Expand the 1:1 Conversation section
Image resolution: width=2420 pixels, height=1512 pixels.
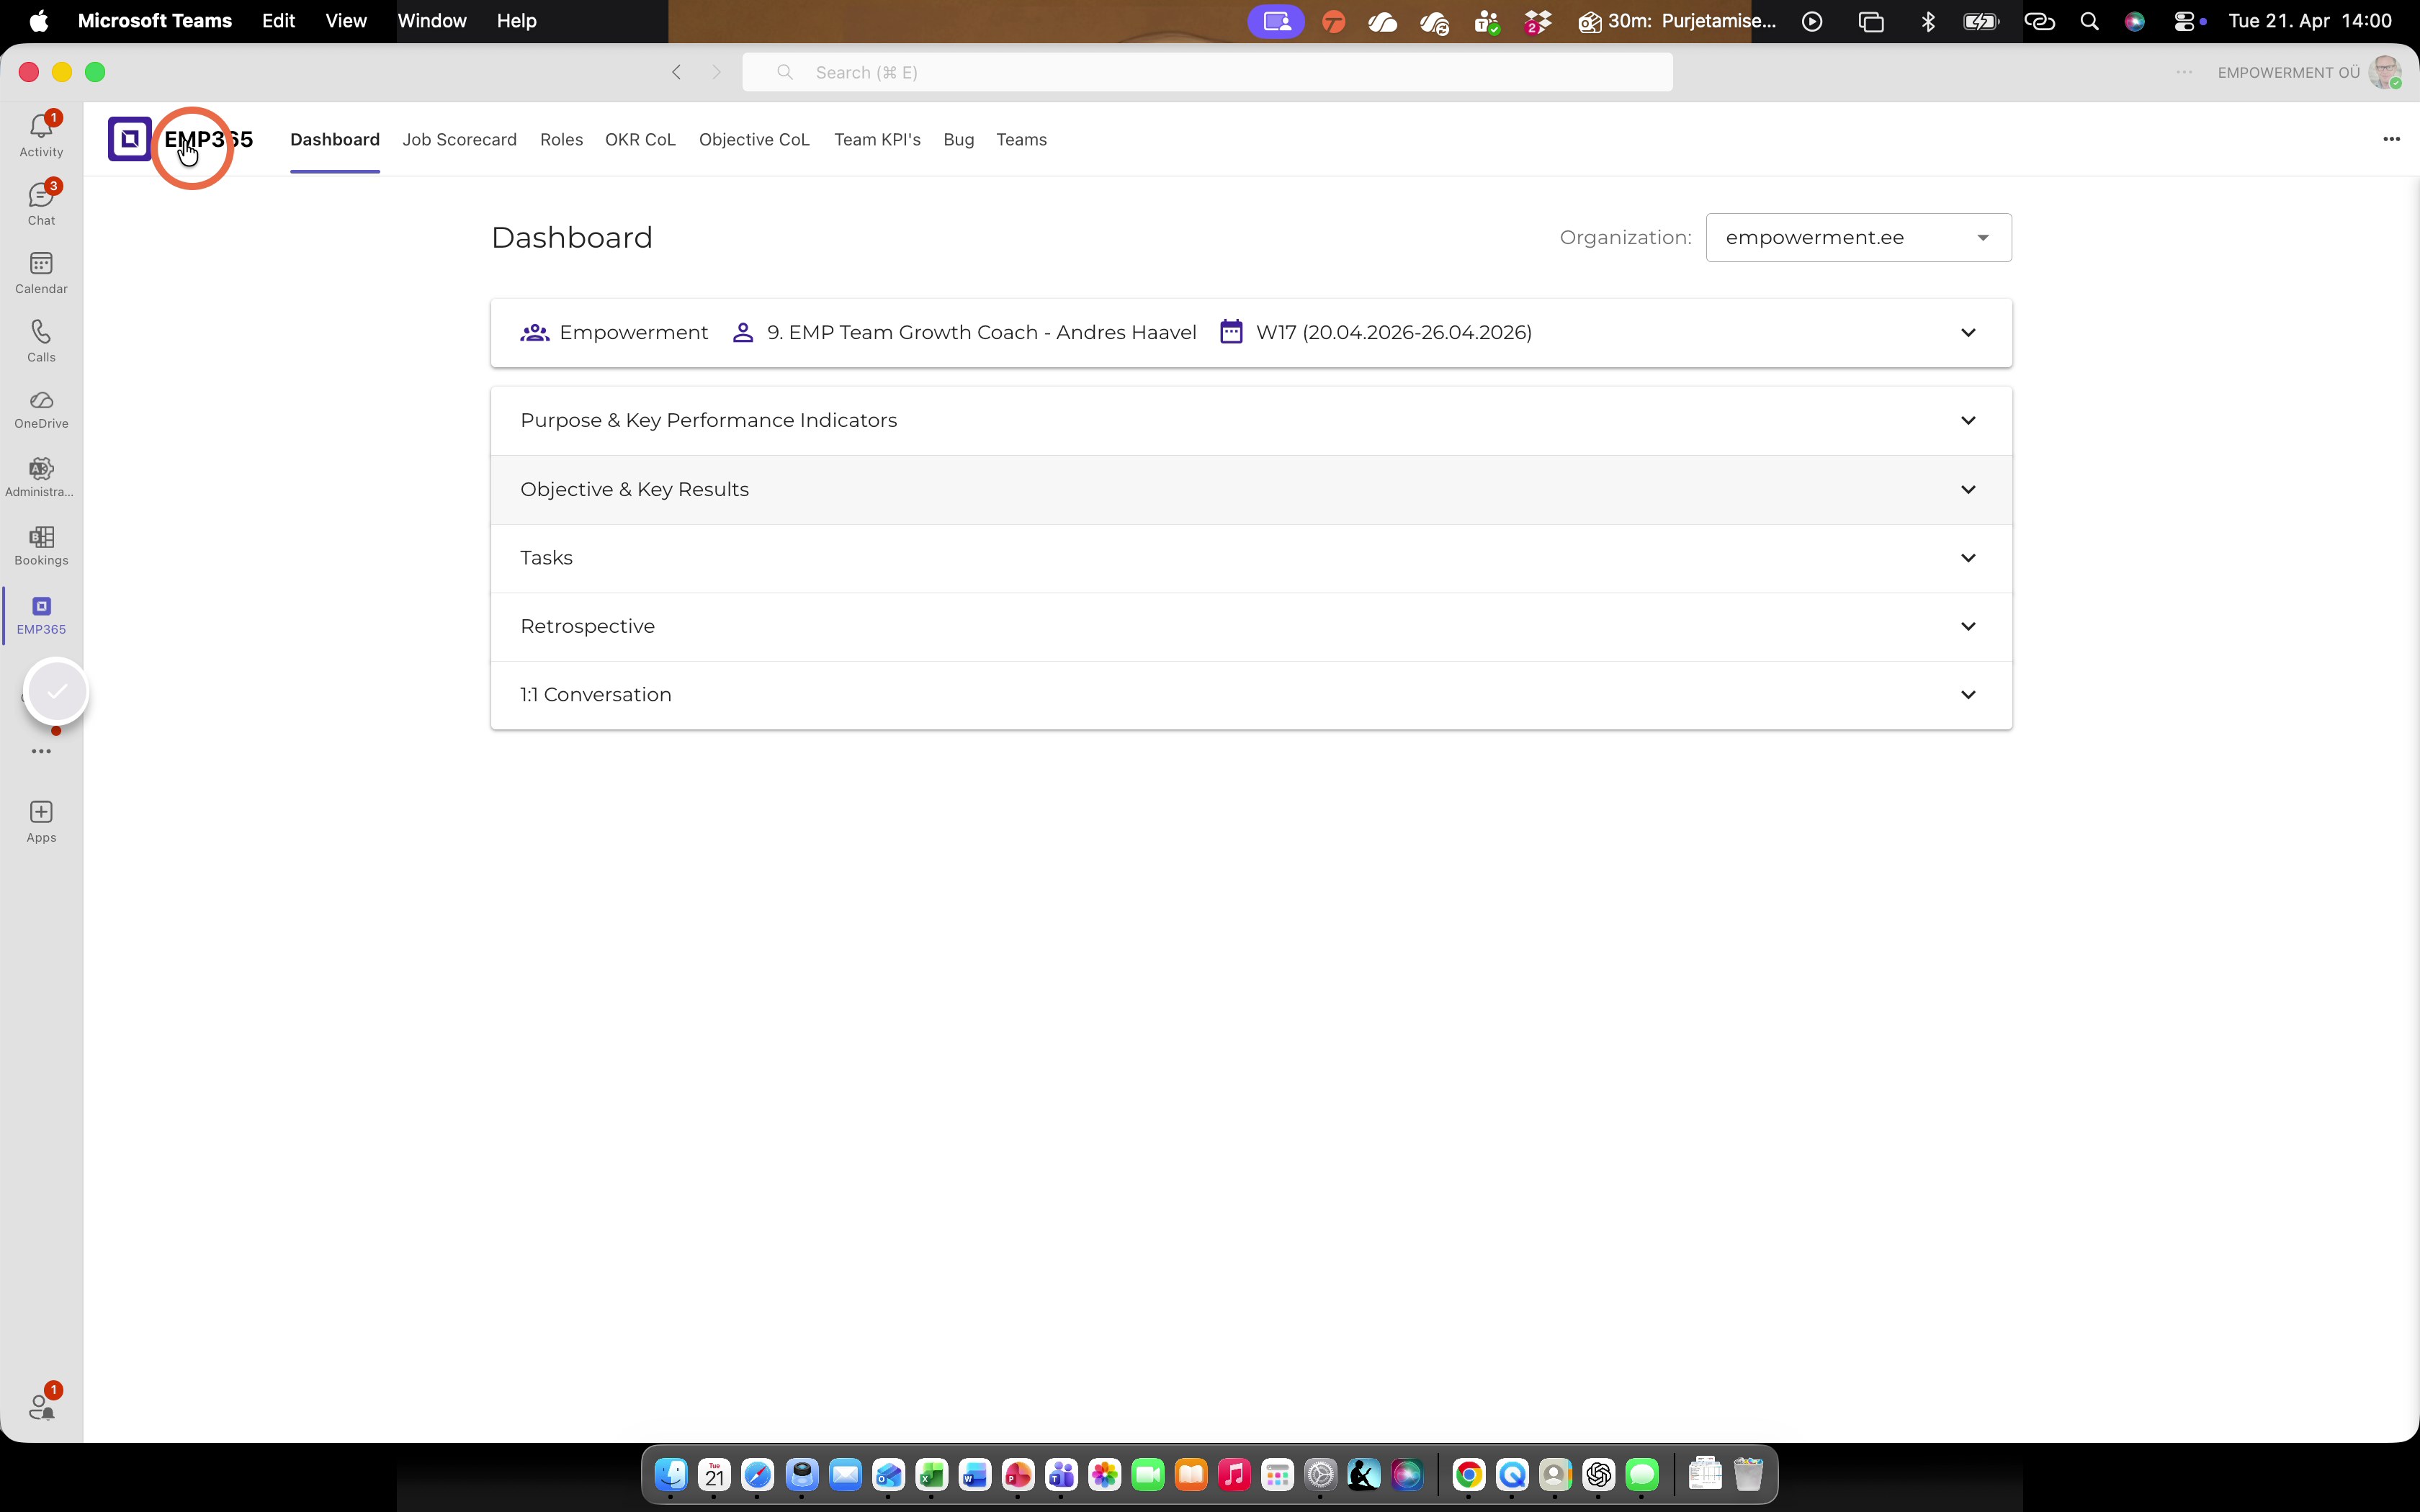(x=1251, y=695)
